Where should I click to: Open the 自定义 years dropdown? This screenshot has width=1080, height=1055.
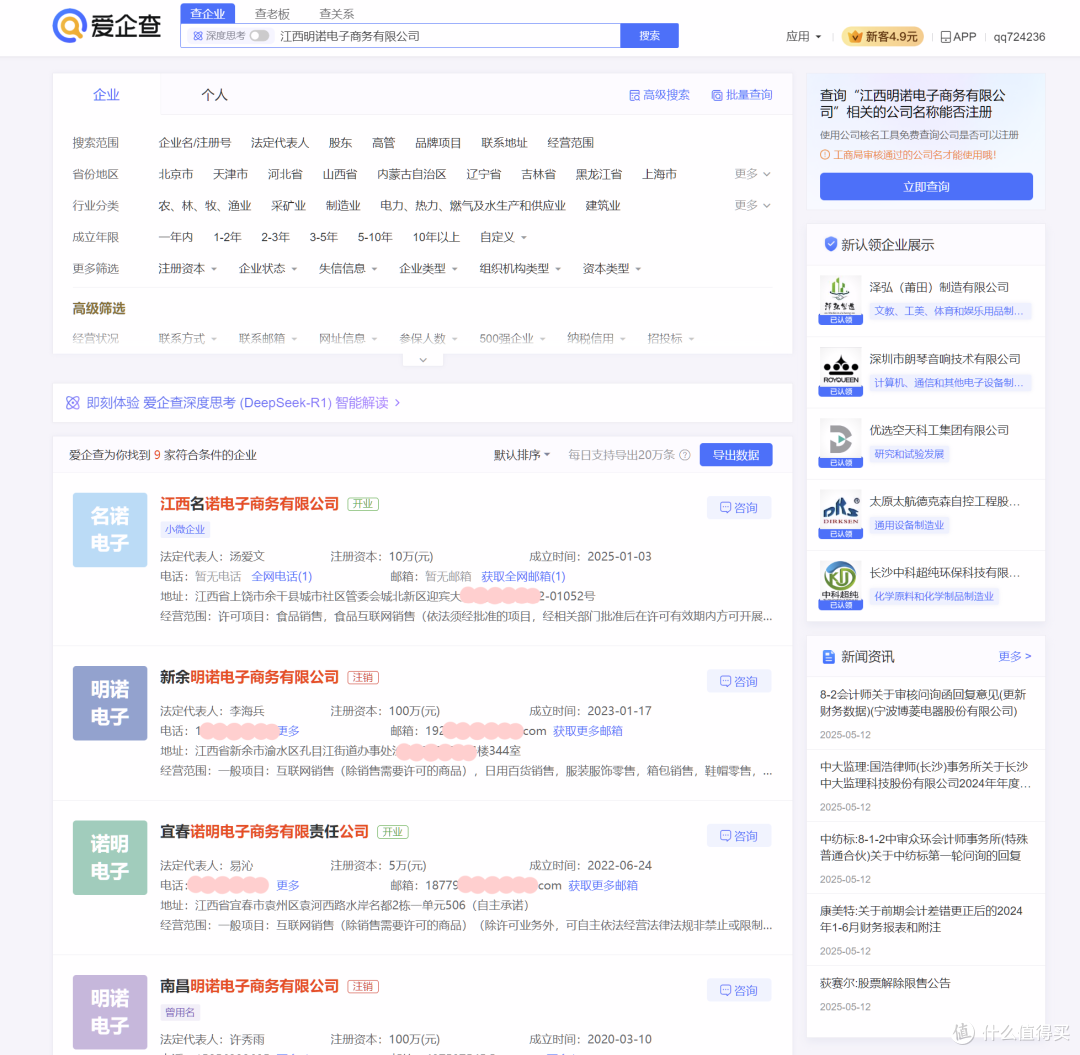[x=503, y=237]
